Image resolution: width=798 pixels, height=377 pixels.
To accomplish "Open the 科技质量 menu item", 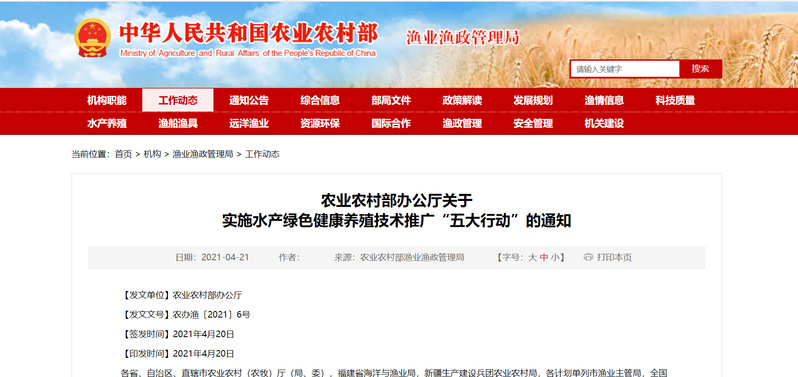I will (x=675, y=100).
